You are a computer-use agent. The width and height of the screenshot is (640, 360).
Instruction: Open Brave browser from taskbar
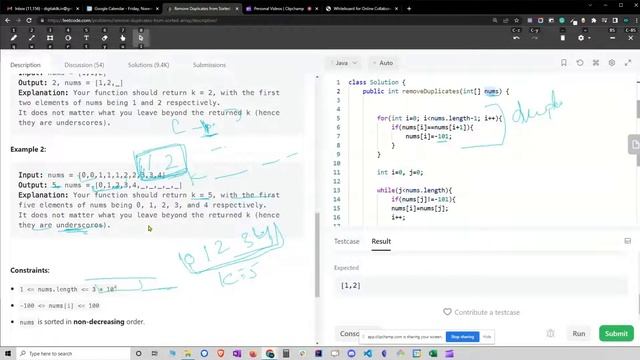click(x=220, y=353)
